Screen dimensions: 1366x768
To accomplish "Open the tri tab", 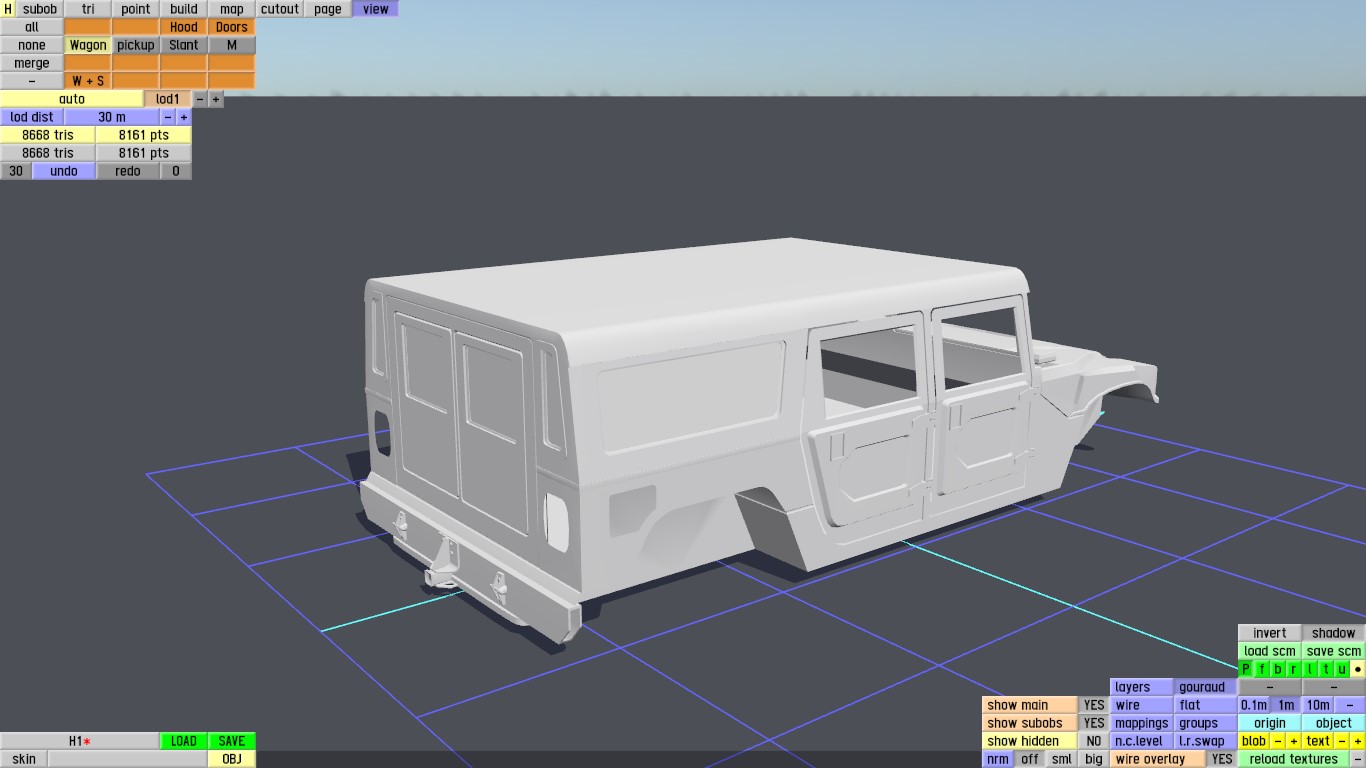I will pyautogui.click(x=88, y=9).
